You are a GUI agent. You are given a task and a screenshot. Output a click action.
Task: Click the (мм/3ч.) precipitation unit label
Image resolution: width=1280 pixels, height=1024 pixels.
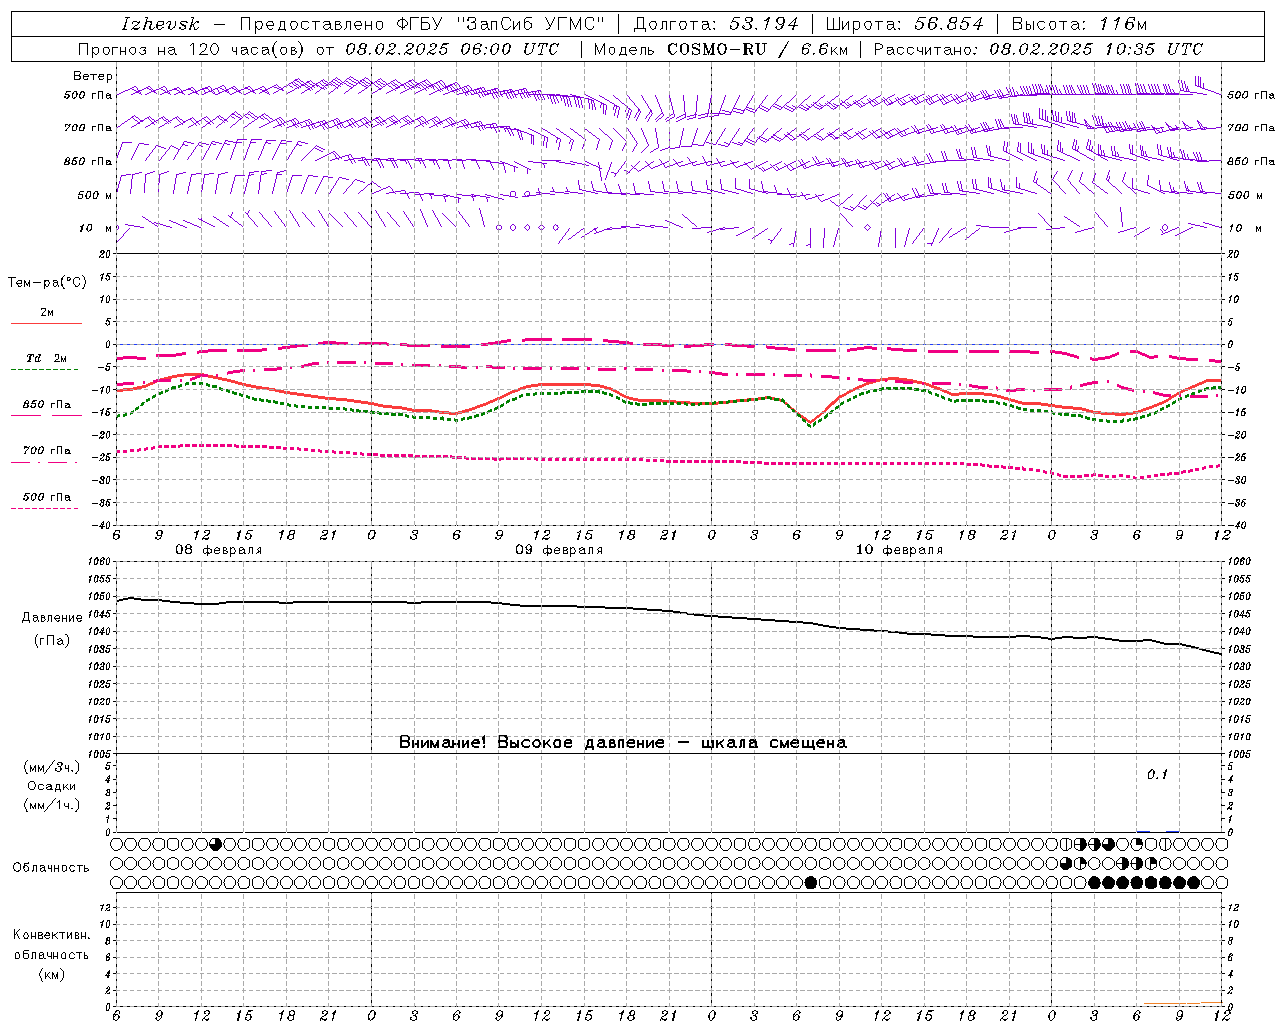(52, 767)
